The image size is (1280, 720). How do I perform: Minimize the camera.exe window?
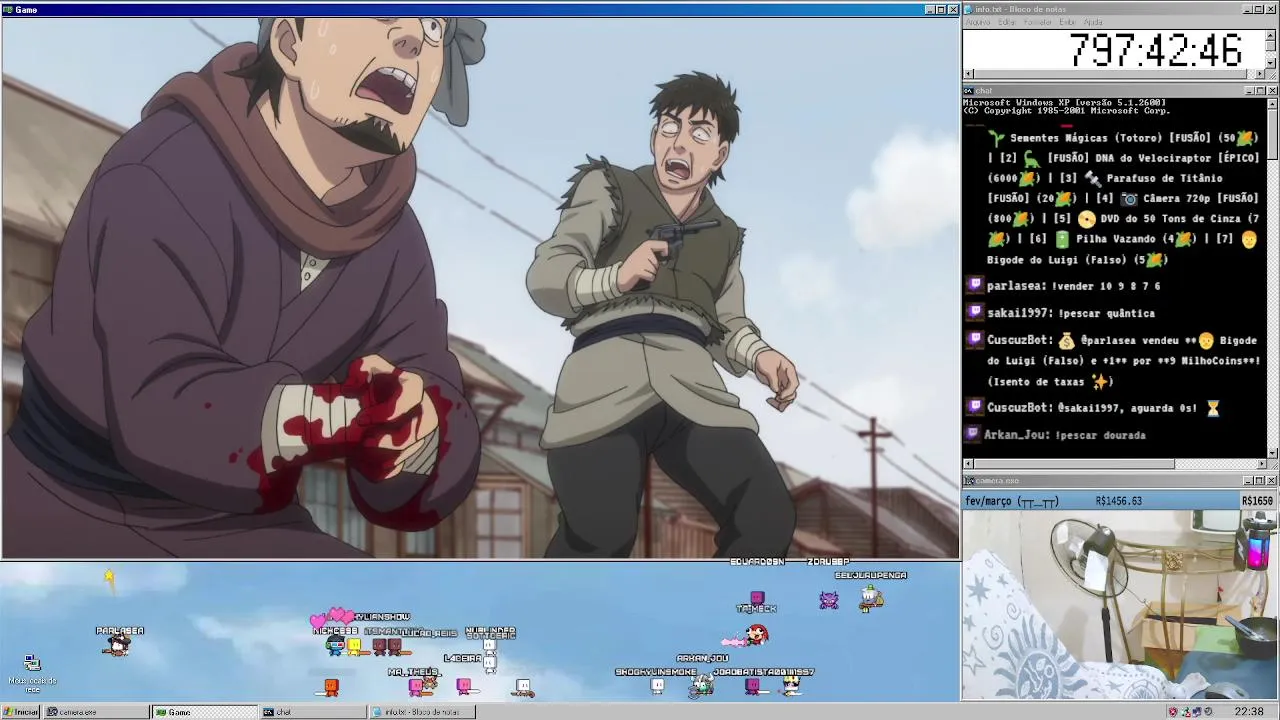point(1249,481)
